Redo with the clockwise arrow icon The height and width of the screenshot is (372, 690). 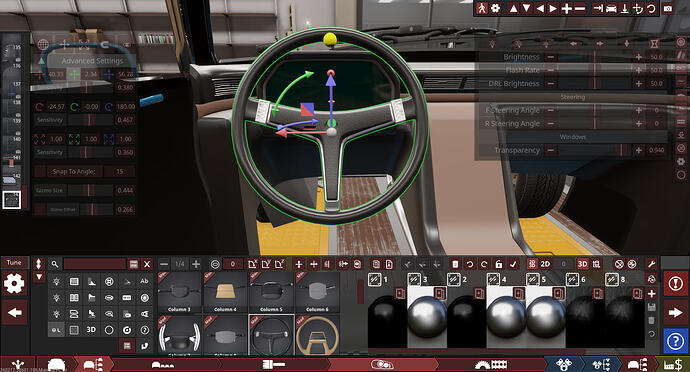click(x=484, y=264)
